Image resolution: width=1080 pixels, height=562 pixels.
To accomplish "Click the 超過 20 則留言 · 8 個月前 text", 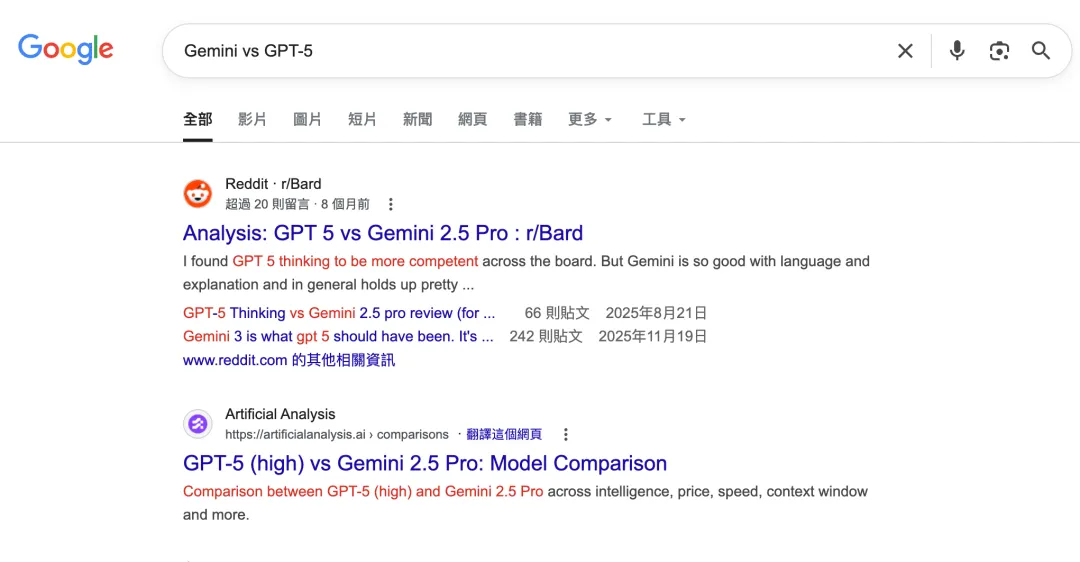I will pyautogui.click(x=298, y=205).
